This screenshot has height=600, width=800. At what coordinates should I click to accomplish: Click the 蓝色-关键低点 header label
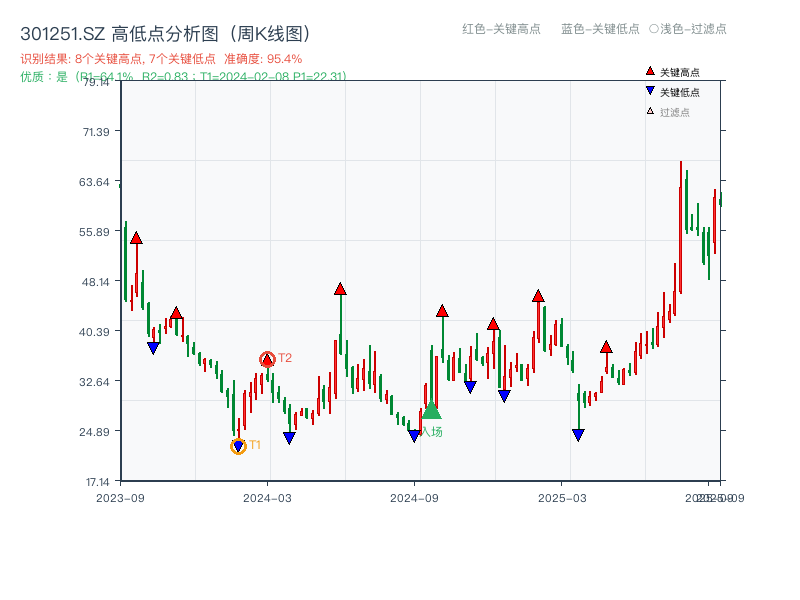pyautogui.click(x=600, y=29)
